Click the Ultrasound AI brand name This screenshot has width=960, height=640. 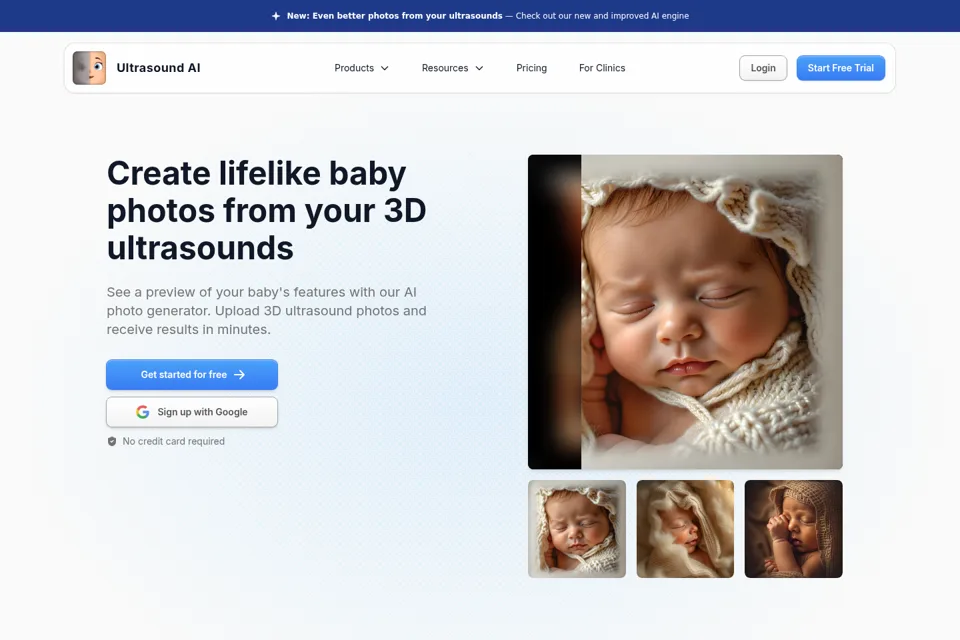coord(159,68)
